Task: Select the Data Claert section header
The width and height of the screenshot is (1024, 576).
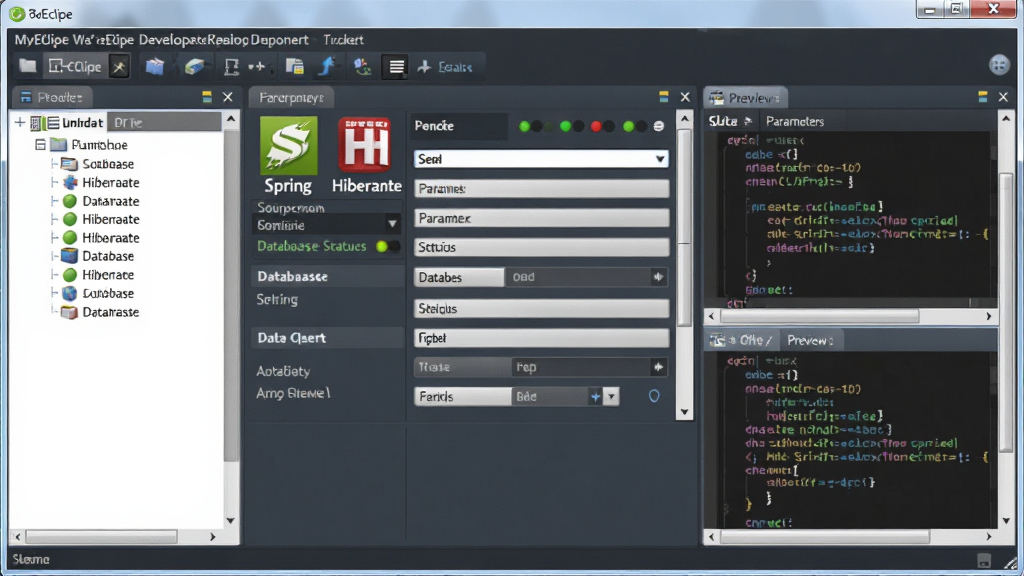Action: pyautogui.click(x=327, y=338)
